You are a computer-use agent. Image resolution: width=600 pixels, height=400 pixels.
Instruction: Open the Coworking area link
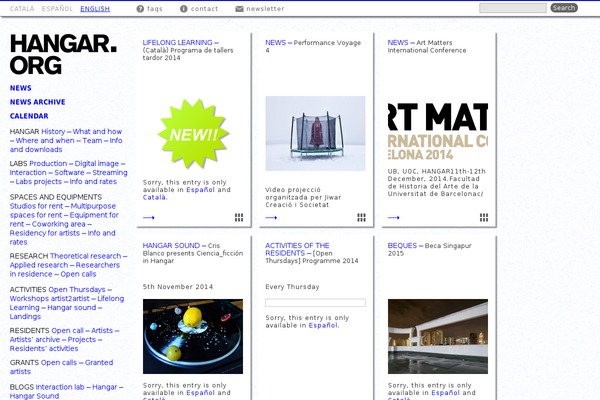click(59, 224)
